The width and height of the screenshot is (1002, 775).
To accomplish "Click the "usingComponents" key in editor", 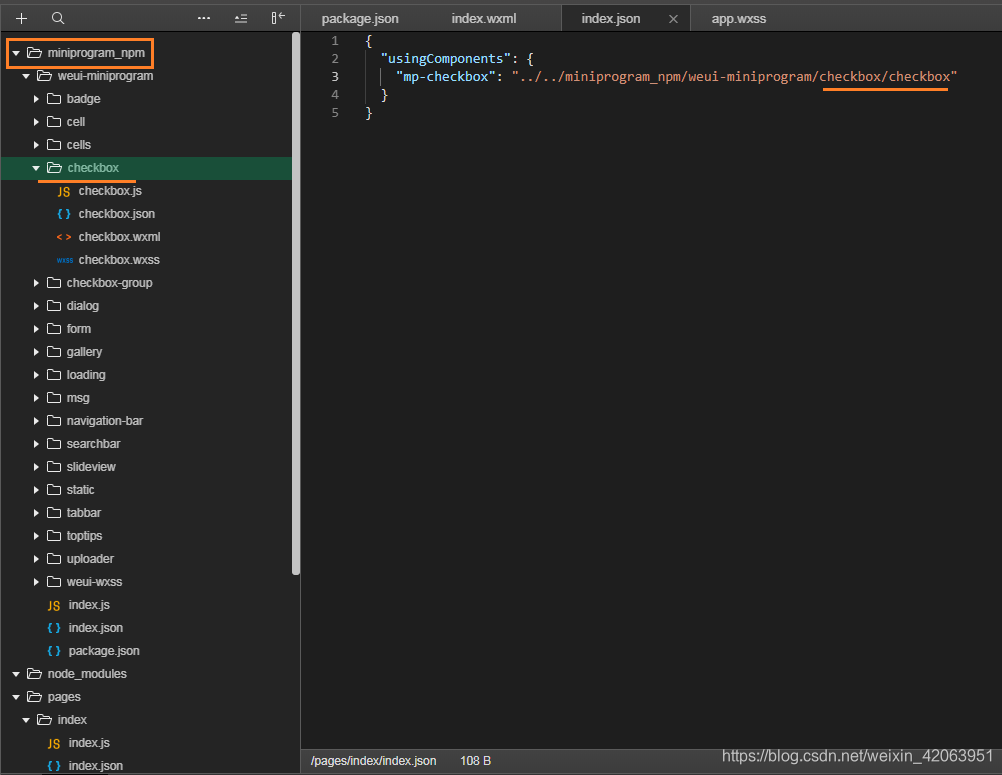I will click(445, 59).
